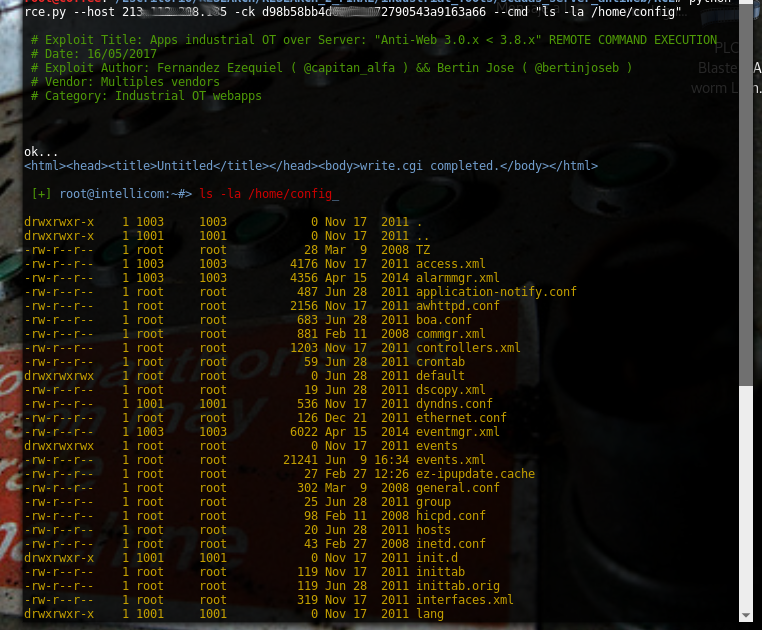Click the size 6022 of eventmgr.xml

(x=304, y=432)
